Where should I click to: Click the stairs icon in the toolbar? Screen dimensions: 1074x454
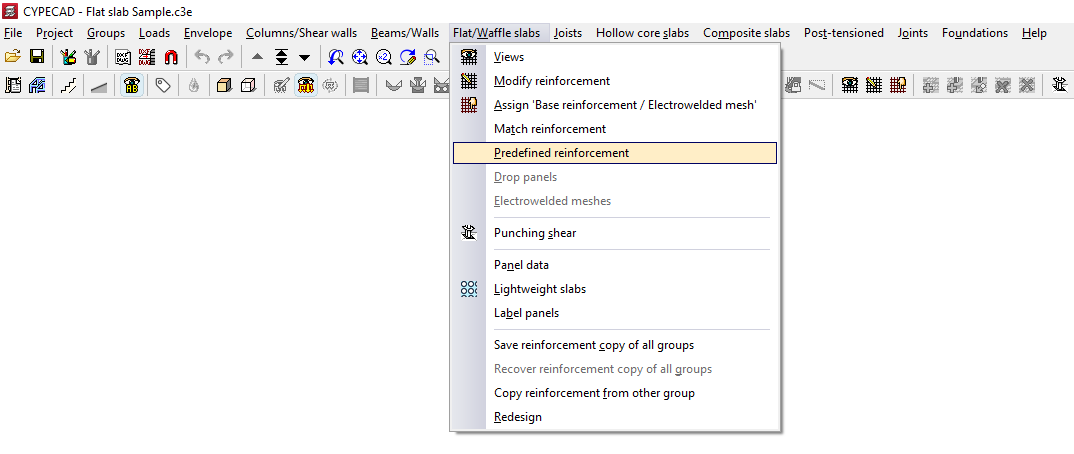68,86
